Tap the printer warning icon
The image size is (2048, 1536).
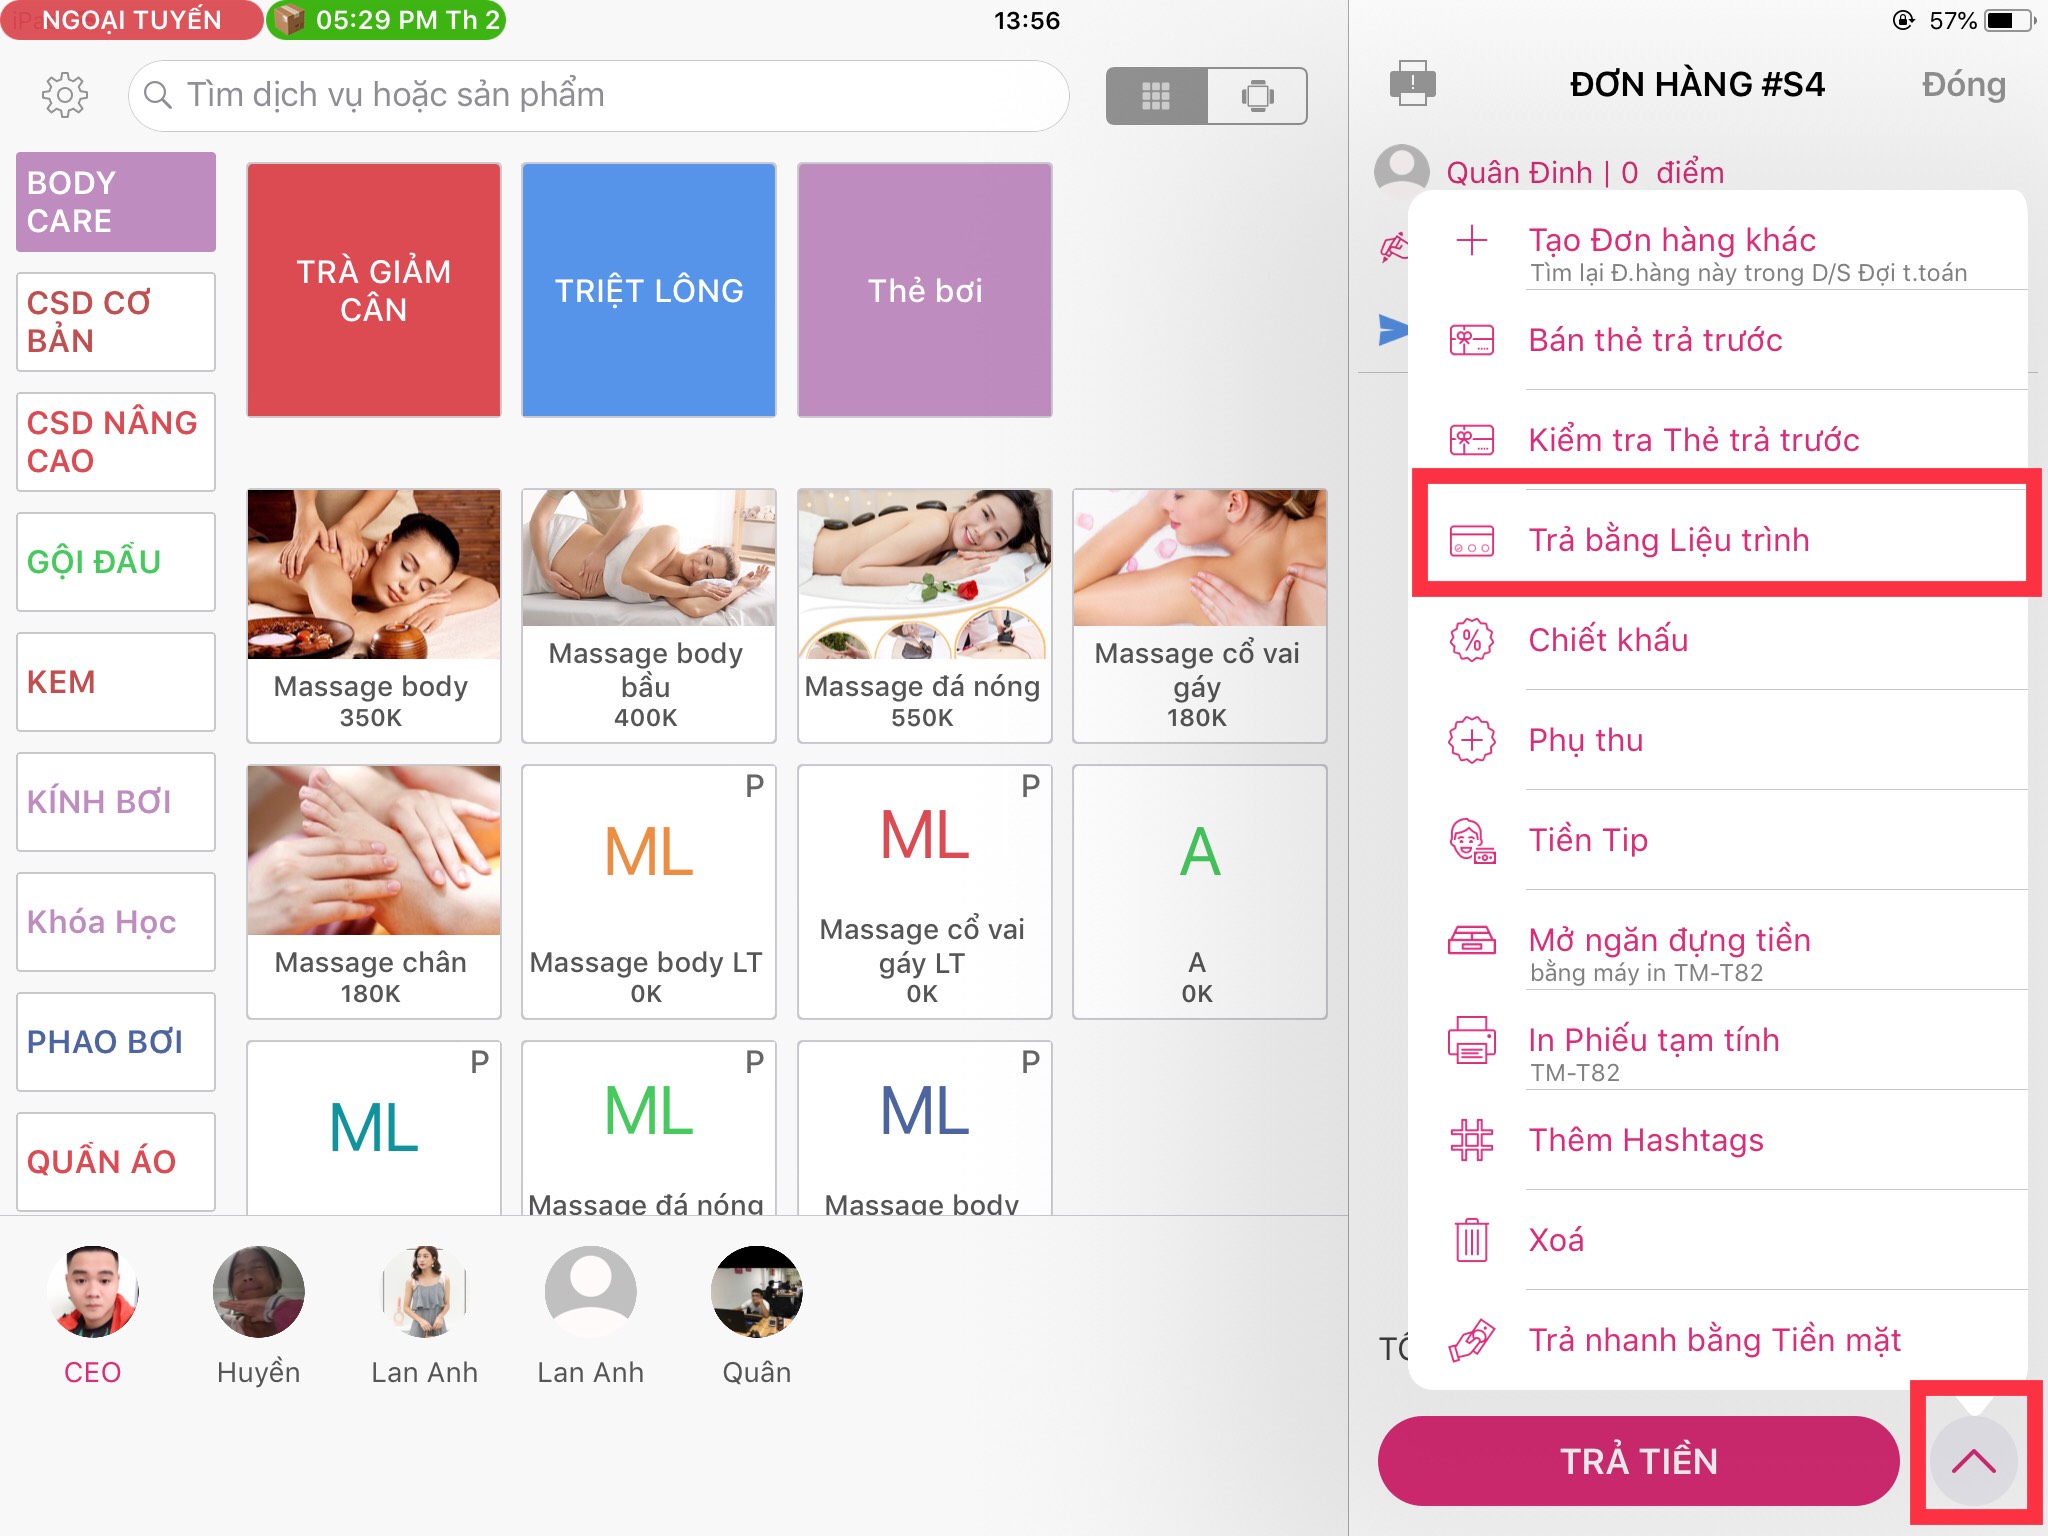pos(1412,83)
